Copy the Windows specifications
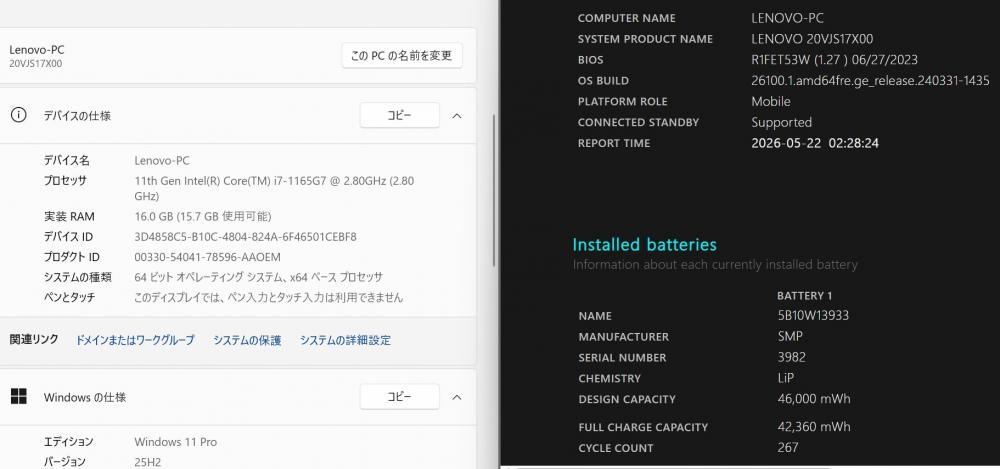 pyautogui.click(x=399, y=397)
